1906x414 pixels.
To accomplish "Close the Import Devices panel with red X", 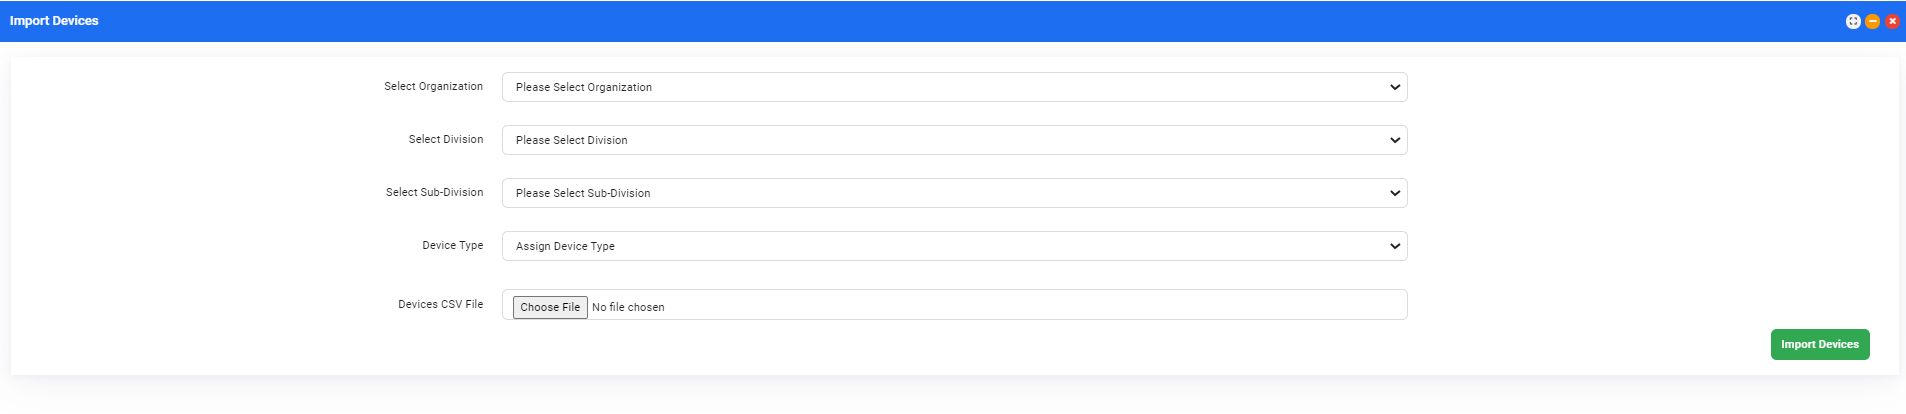I will point(1892,21).
